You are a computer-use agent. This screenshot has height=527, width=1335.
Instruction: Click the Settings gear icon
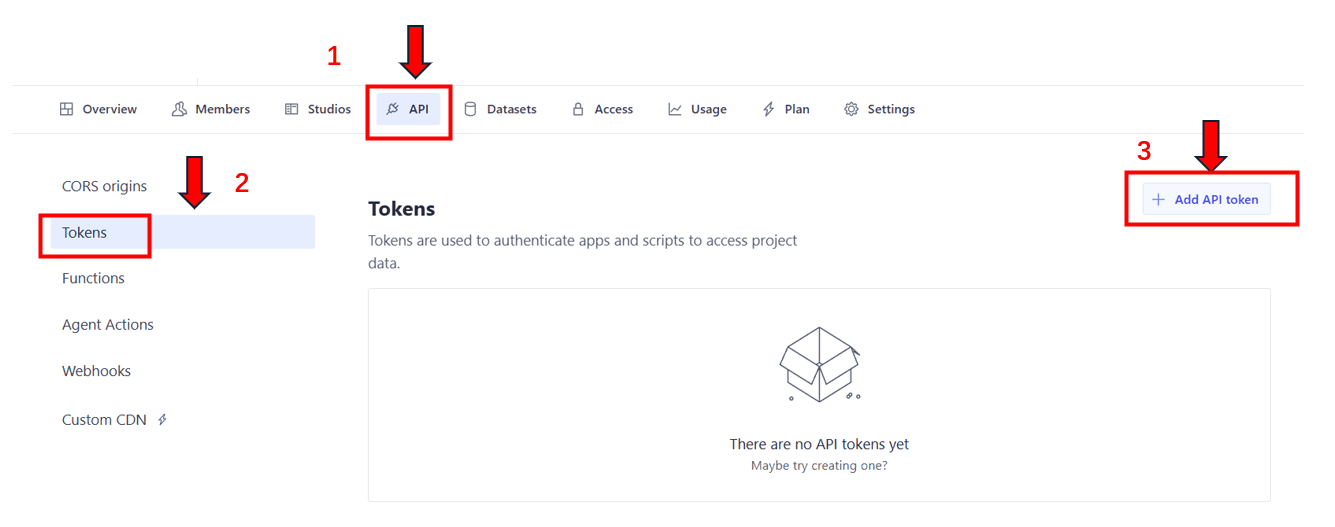tap(851, 109)
